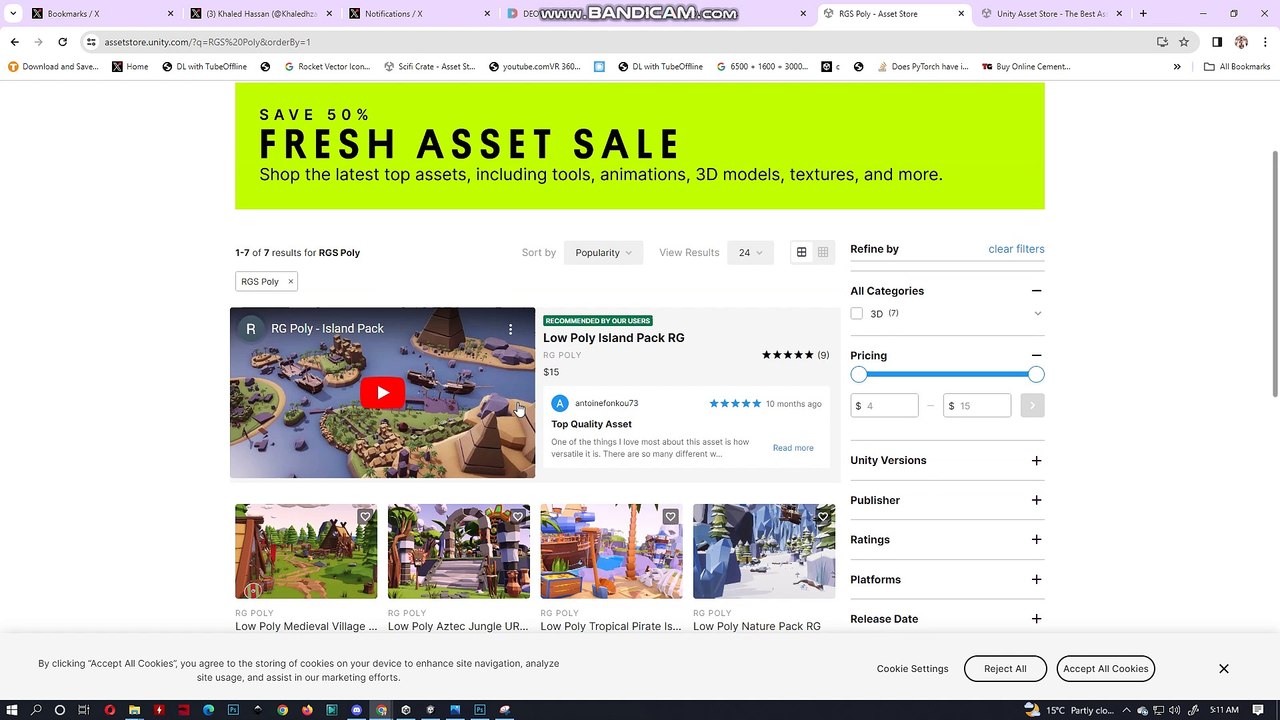Go back to the previous browser page
Viewport: 1280px width, 720px height.
[x=14, y=42]
